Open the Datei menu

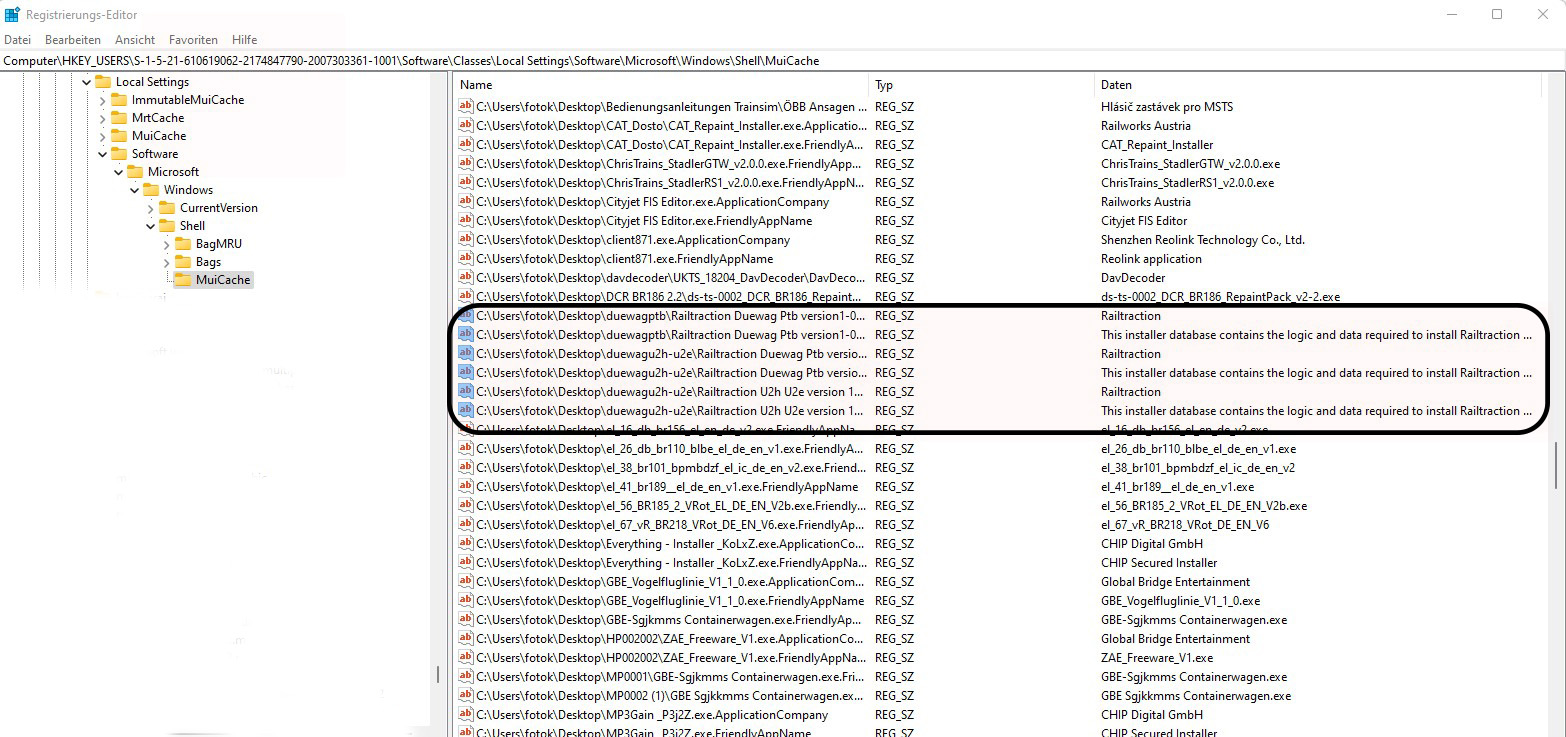pos(18,40)
